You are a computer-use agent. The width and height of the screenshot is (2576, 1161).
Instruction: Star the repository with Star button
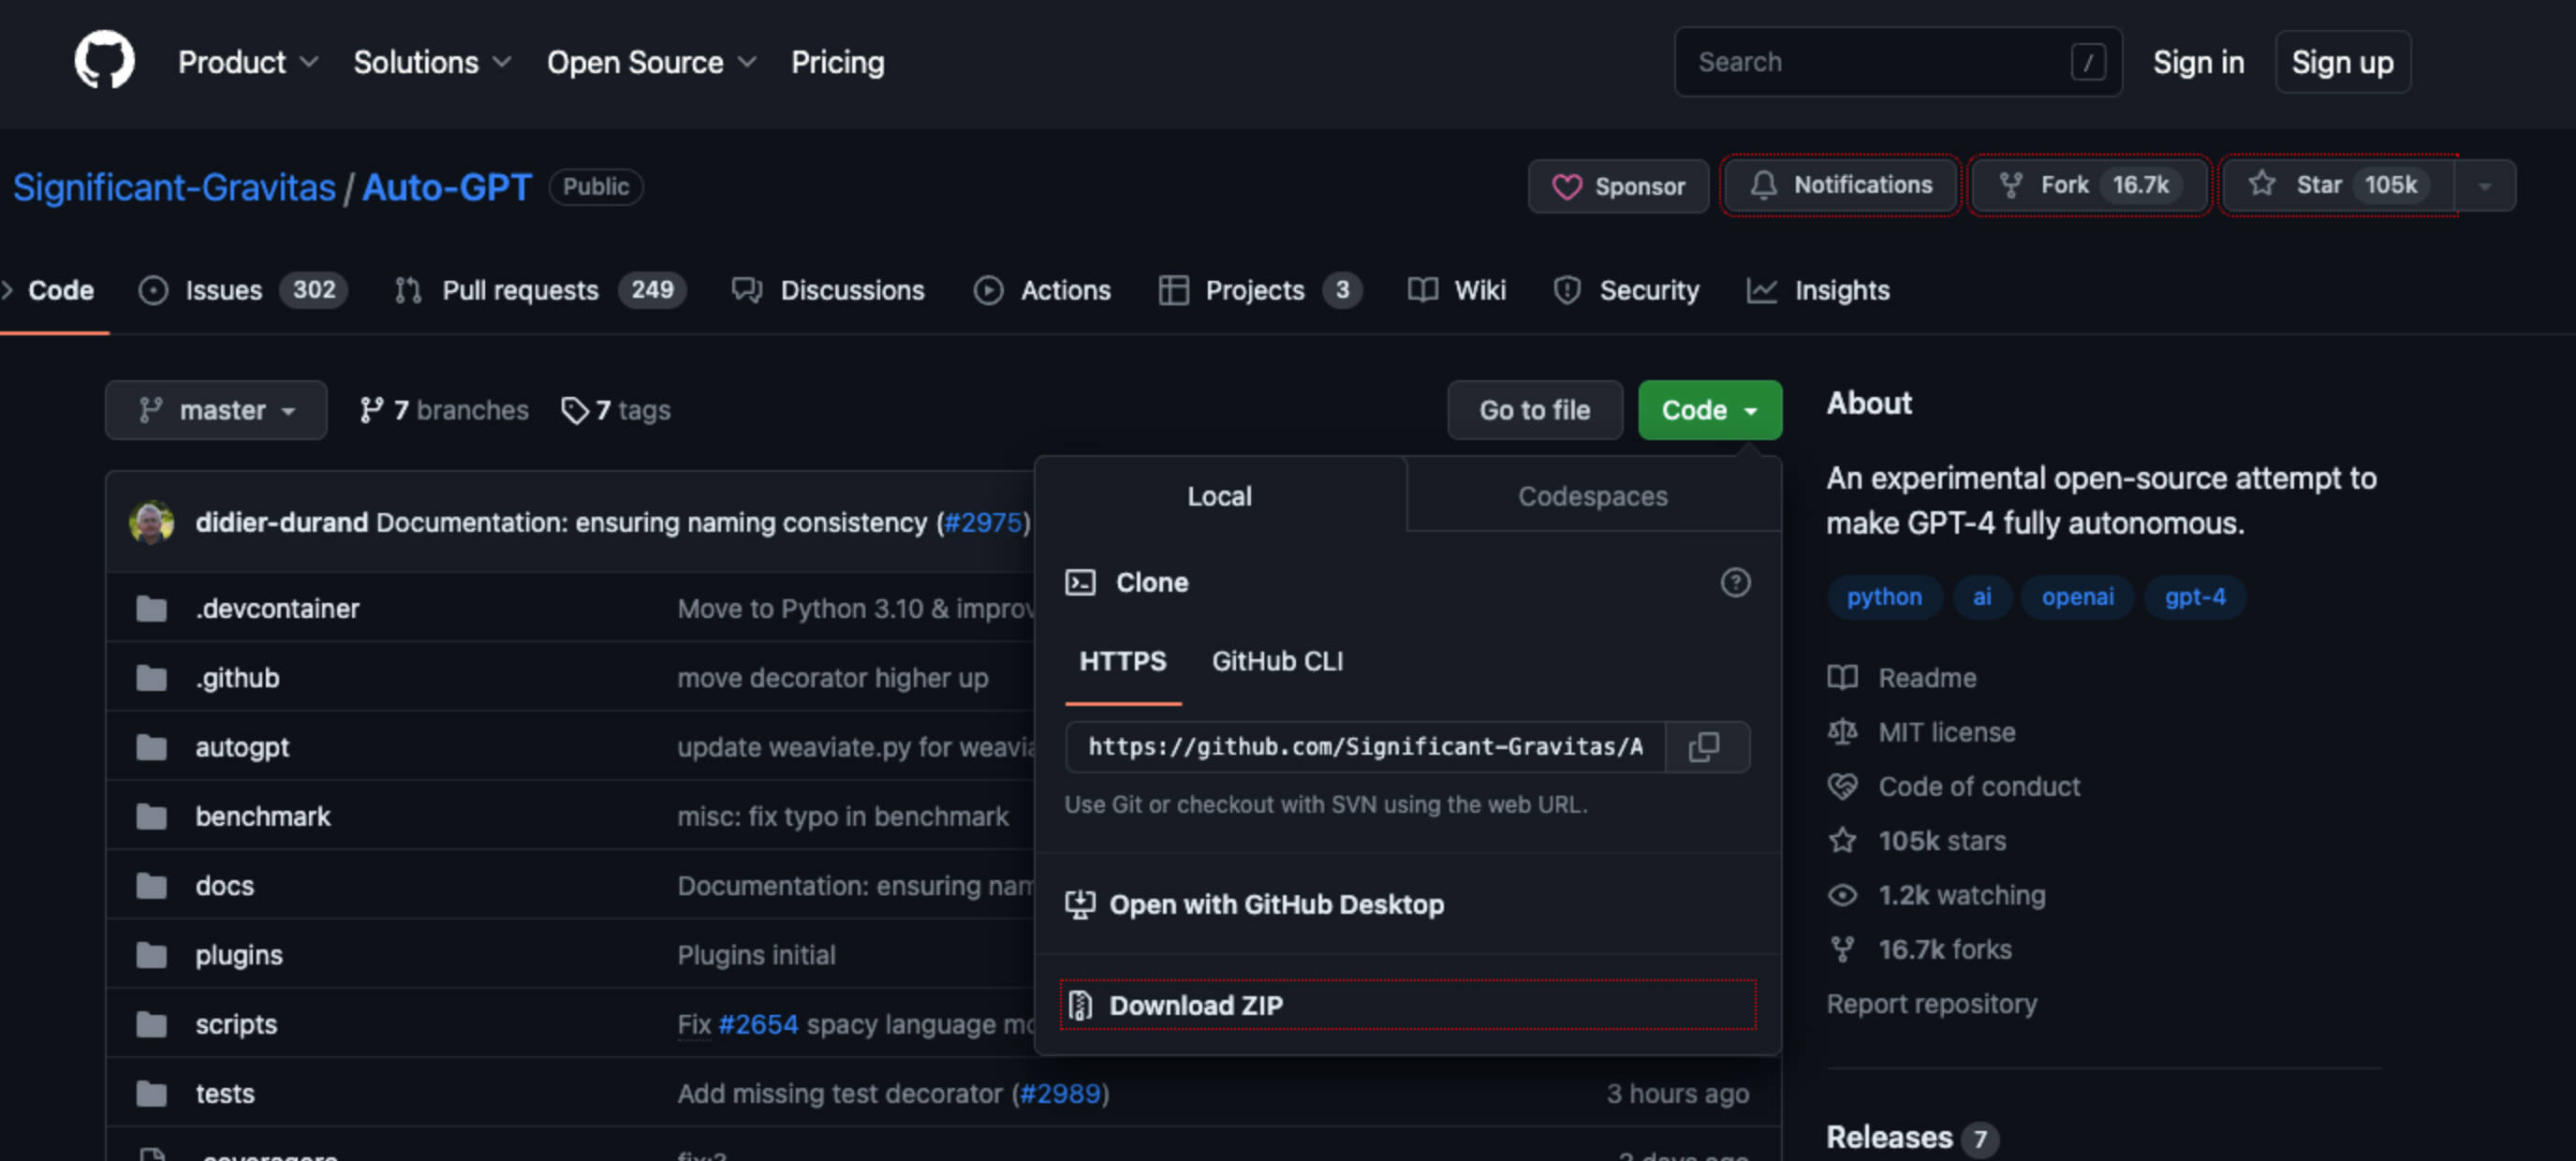(x=2338, y=185)
